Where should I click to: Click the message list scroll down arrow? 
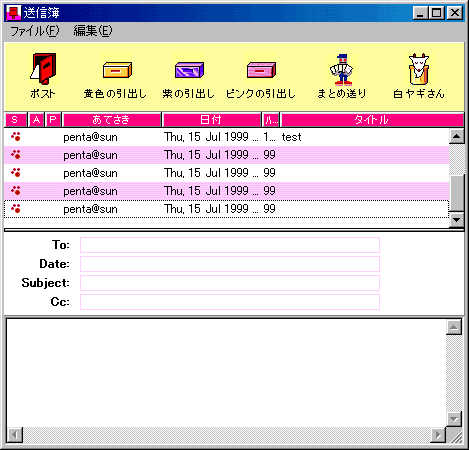click(x=456, y=220)
